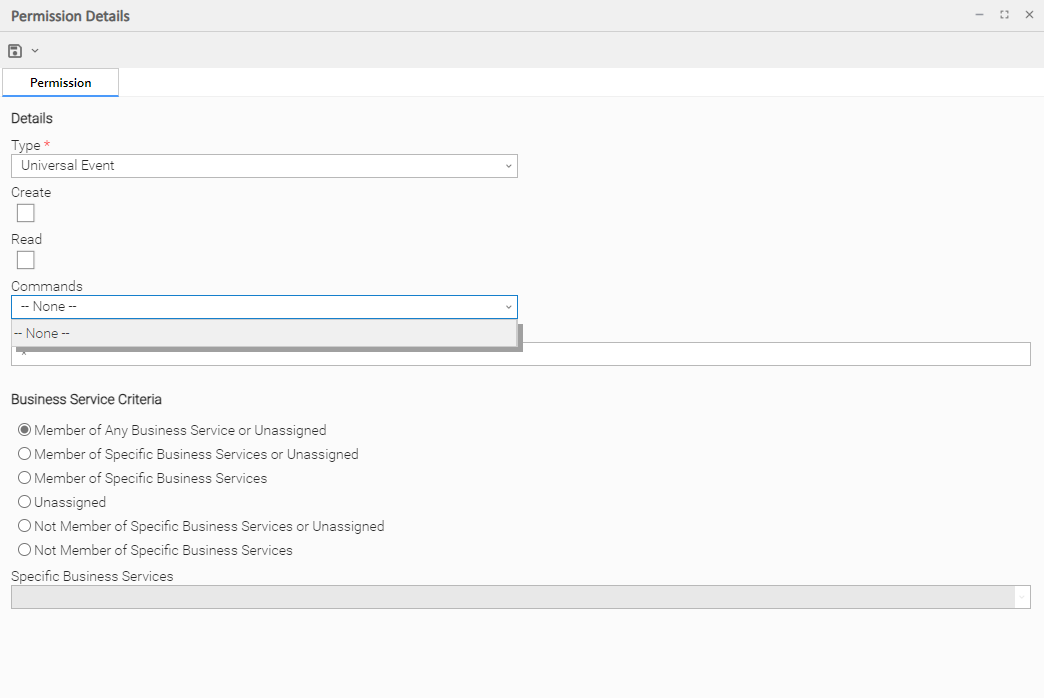The image size is (1044, 698).
Task: Close the Permission Details window
Action: point(1029,15)
